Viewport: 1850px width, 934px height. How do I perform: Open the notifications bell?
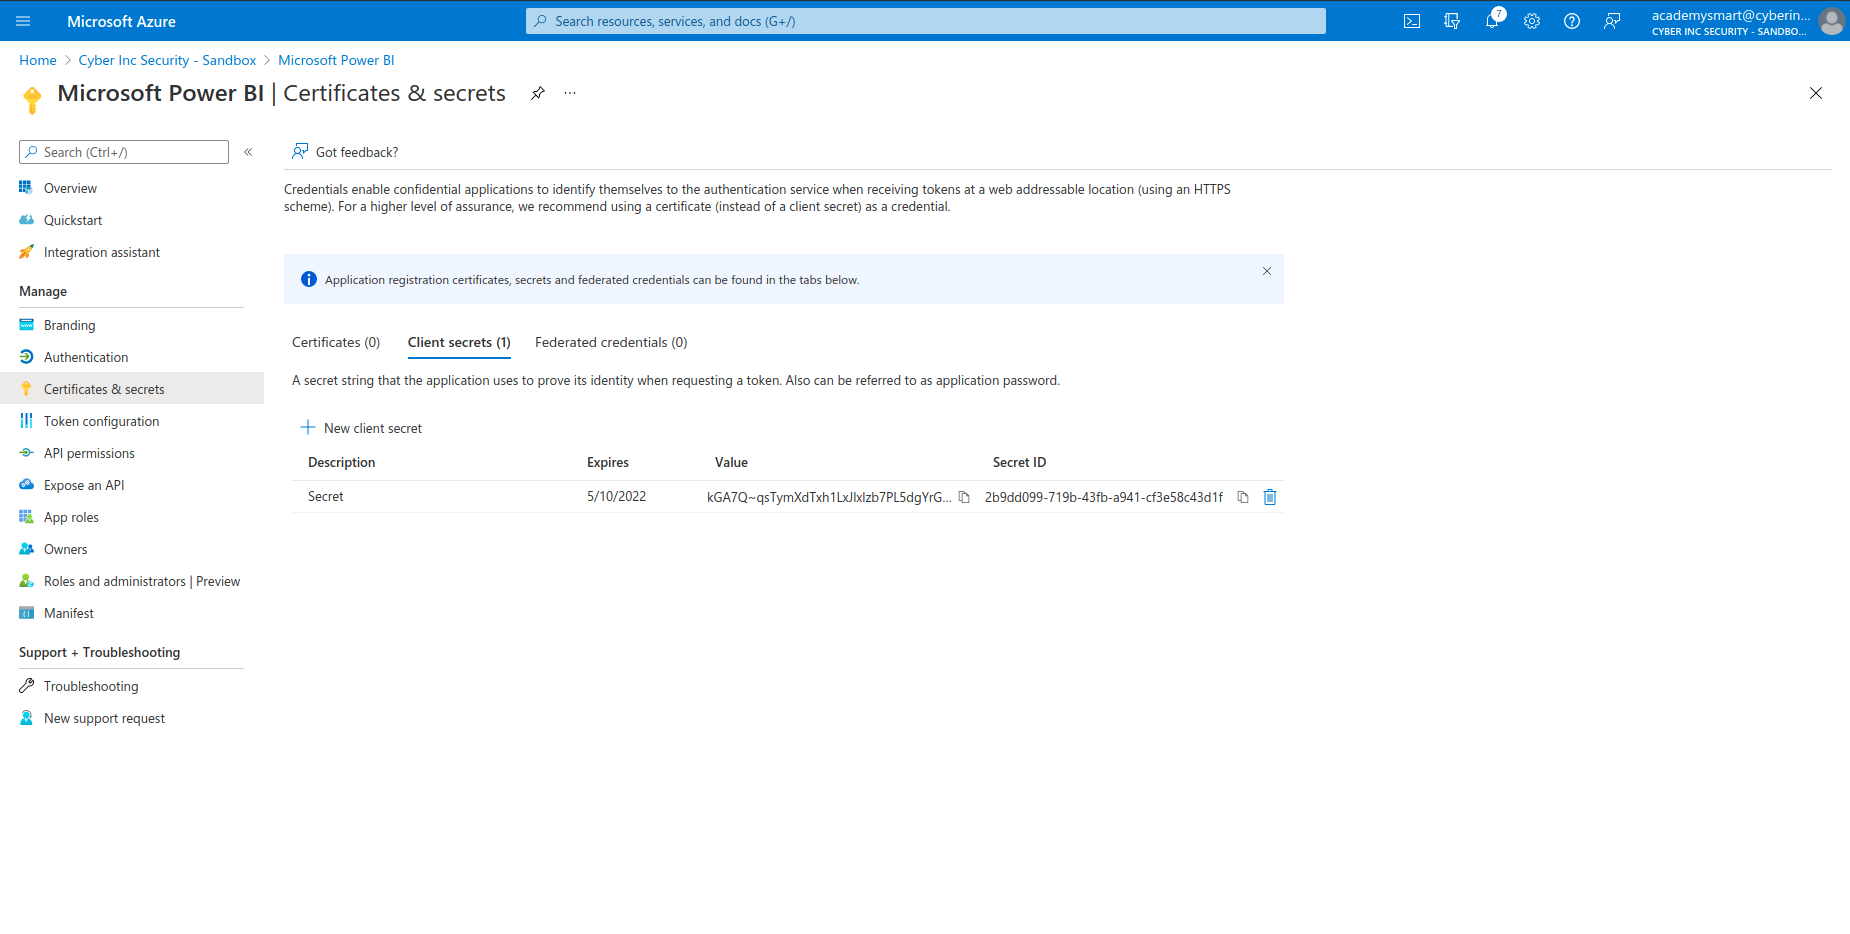tap(1492, 21)
